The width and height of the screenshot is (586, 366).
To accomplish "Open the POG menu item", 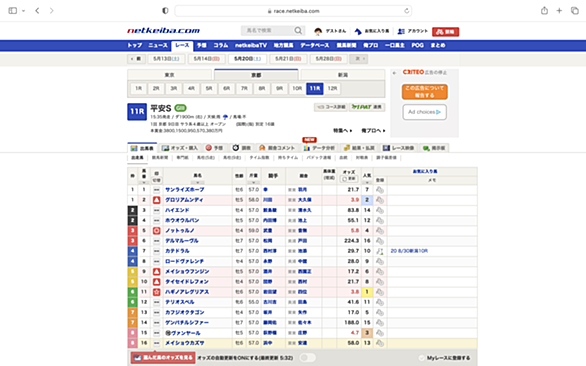I will (x=417, y=45).
